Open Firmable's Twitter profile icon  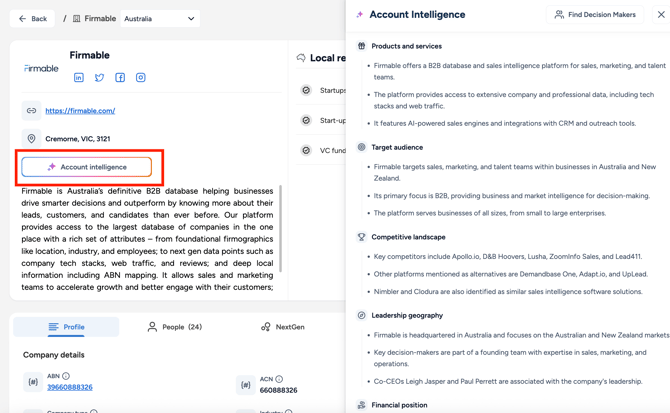[99, 77]
